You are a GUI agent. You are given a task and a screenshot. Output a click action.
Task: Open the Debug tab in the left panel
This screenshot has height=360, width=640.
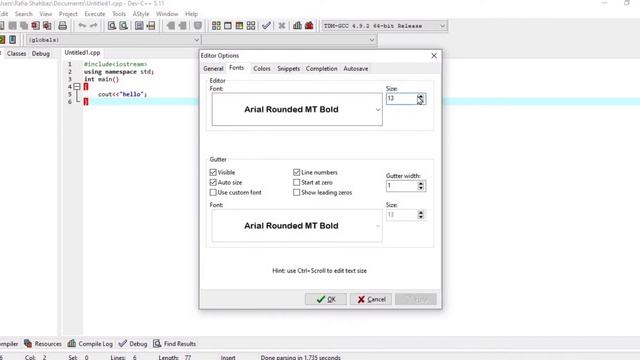(41, 53)
